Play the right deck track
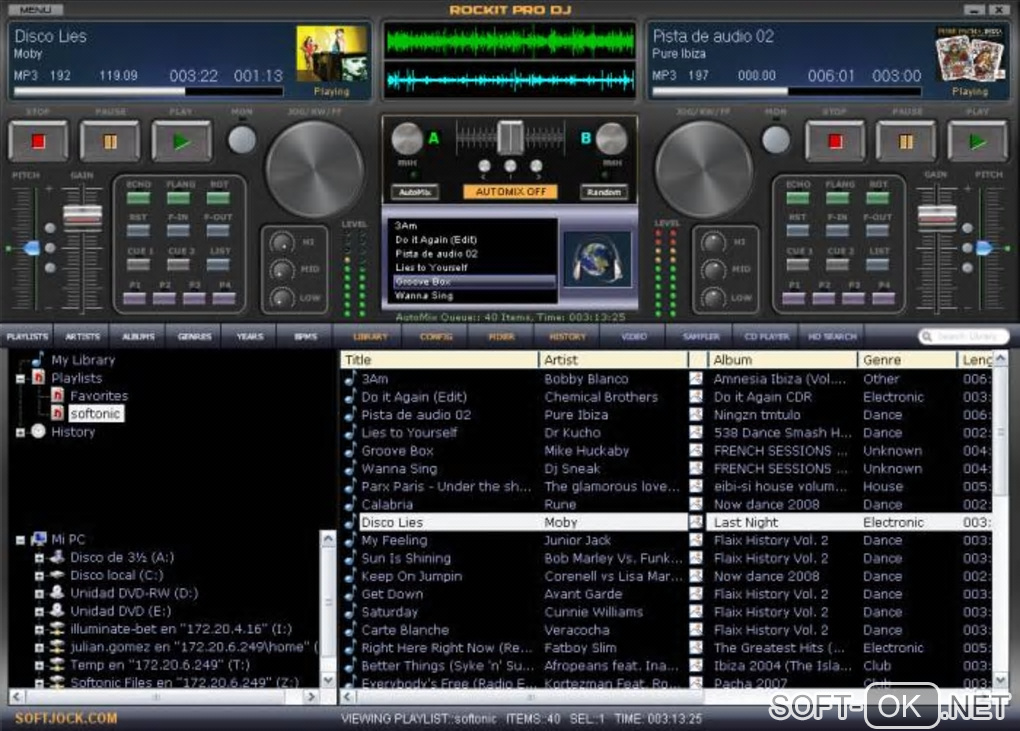1020x731 pixels. click(977, 141)
